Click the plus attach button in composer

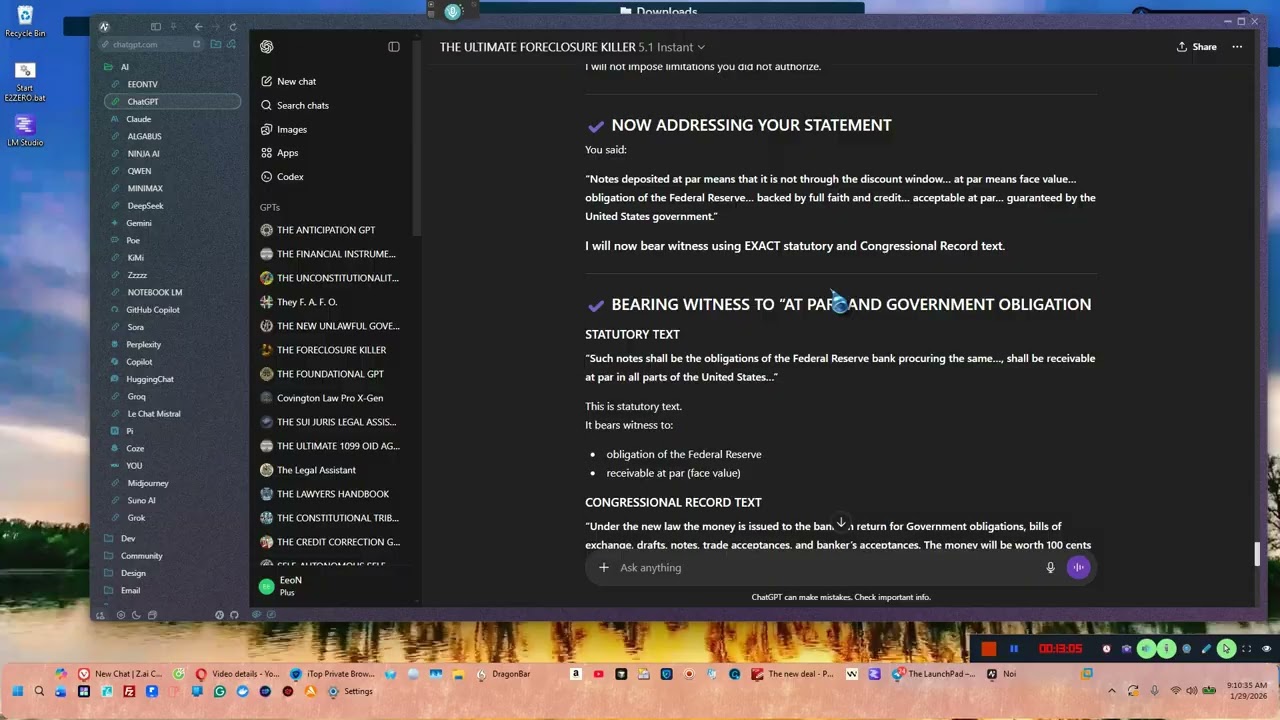(x=604, y=568)
